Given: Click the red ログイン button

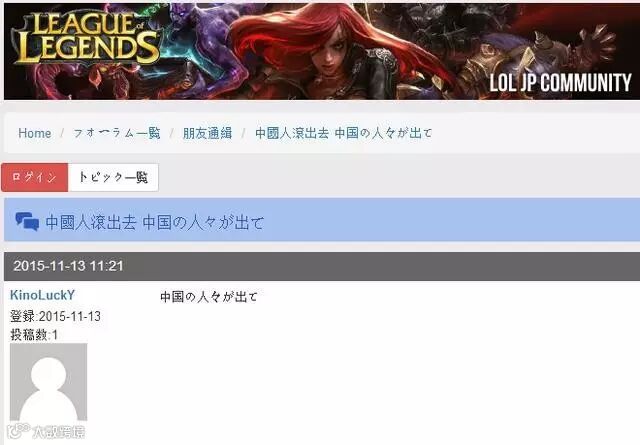Looking at the screenshot, I should click(35, 177).
